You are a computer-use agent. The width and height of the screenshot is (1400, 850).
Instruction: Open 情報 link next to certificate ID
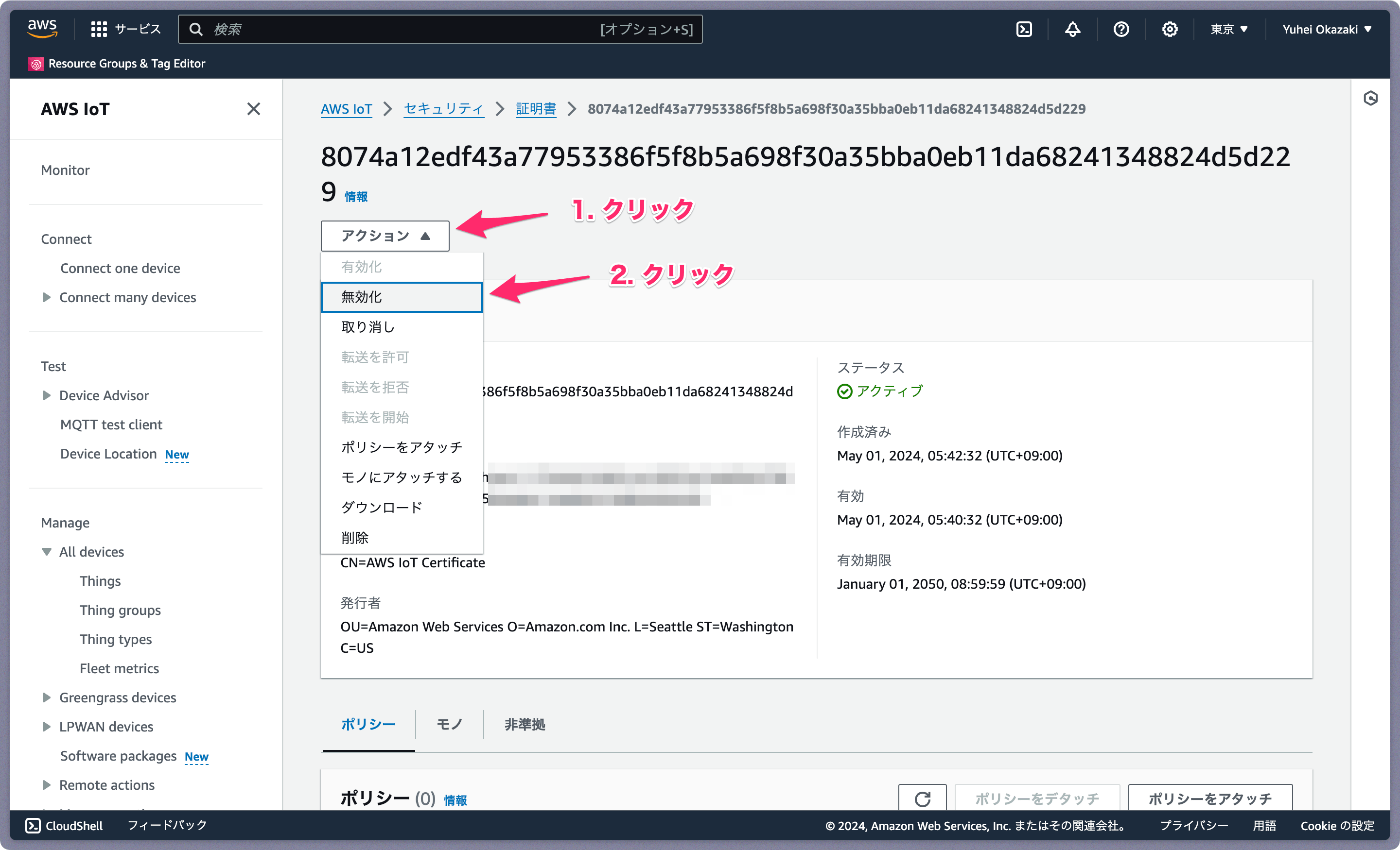(356, 197)
